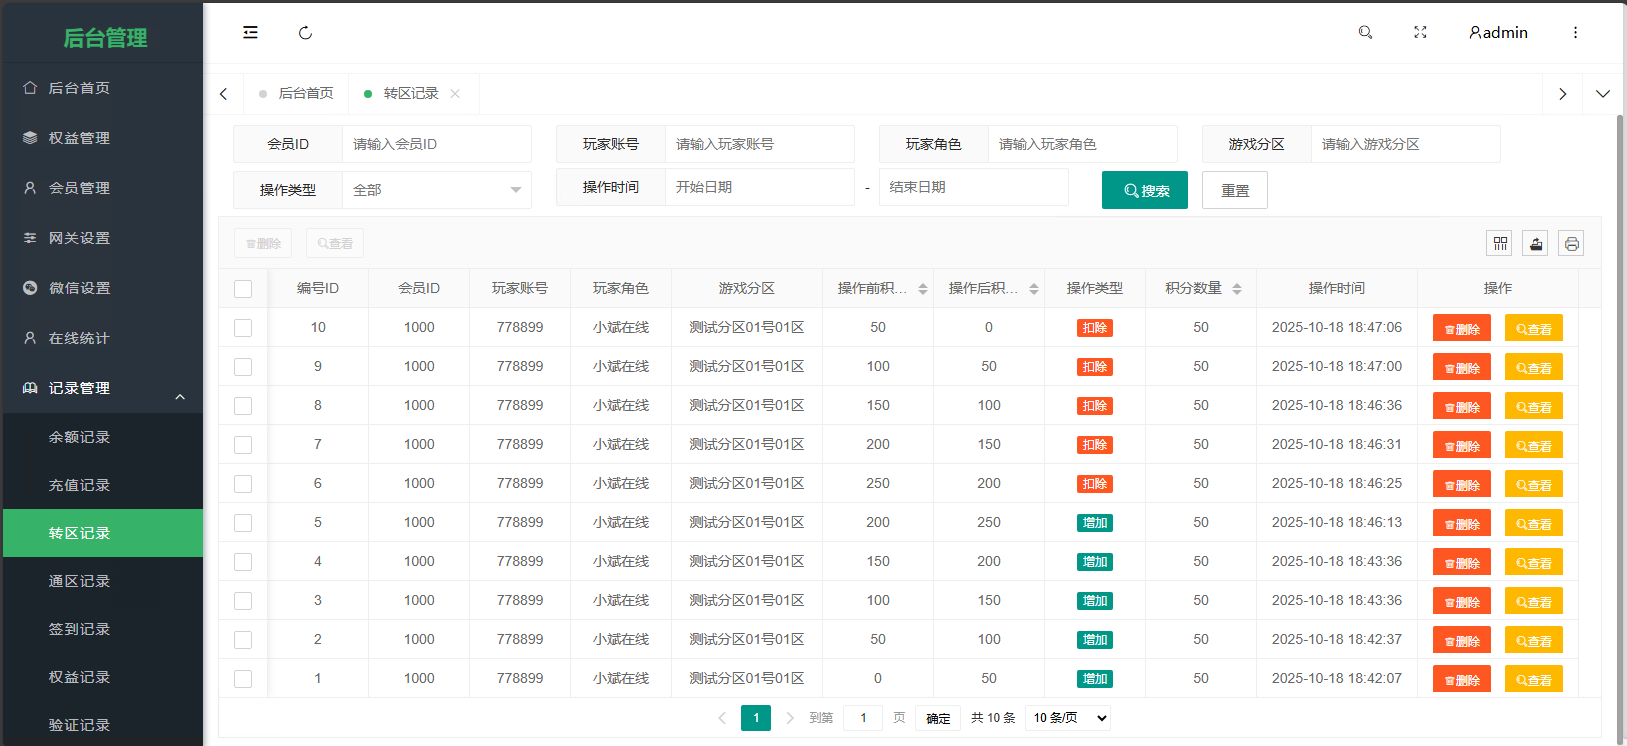Go to next page arrow in pagination
Image resolution: width=1627 pixels, height=746 pixels.
pyautogui.click(x=790, y=718)
